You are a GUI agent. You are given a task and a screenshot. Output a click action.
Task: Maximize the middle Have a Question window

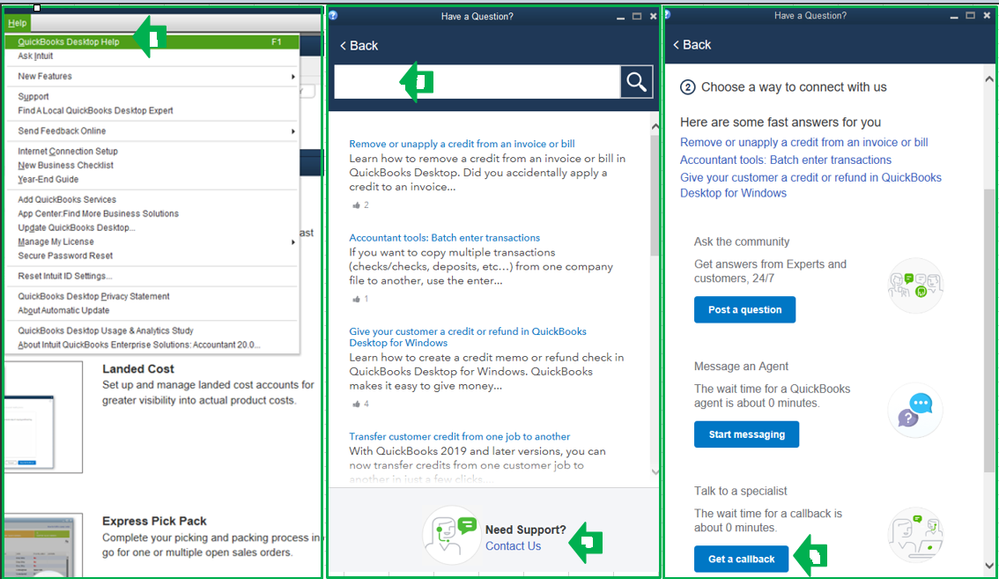pyautogui.click(x=636, y=17)
